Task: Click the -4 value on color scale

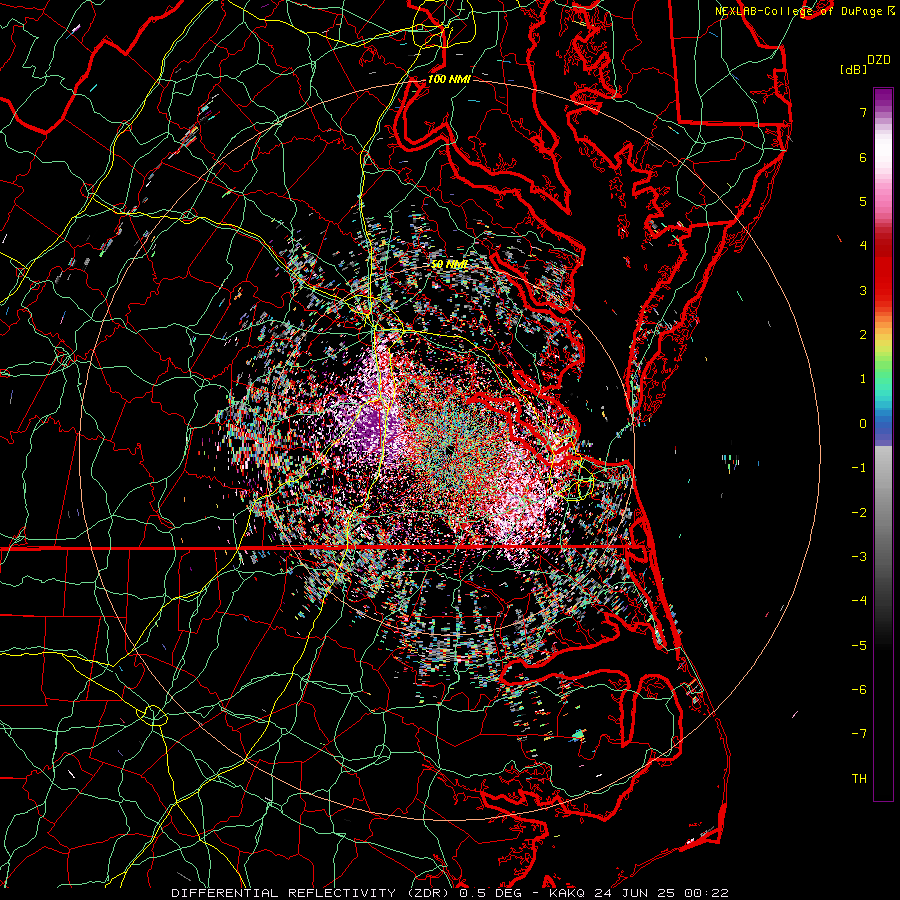Action: point(859,601)
